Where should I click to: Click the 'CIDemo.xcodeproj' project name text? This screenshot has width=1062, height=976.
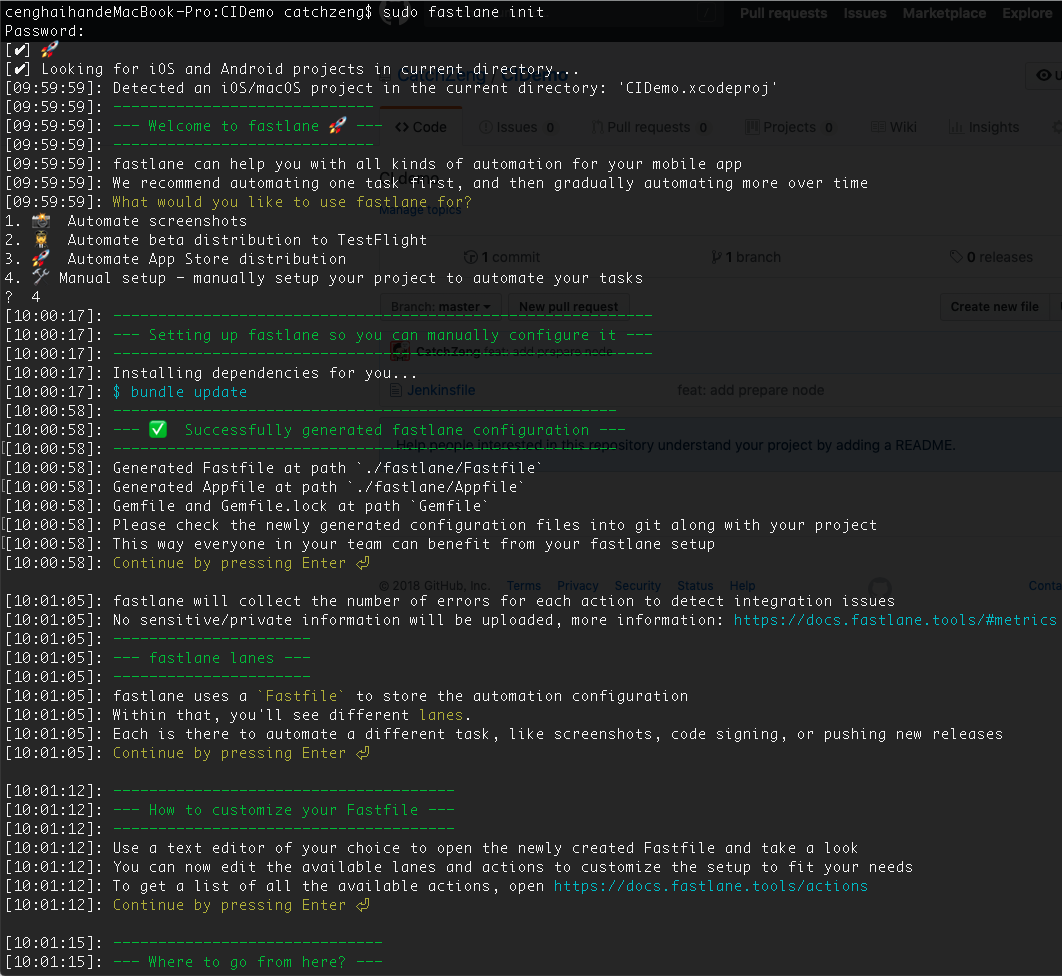click(697, 88)
